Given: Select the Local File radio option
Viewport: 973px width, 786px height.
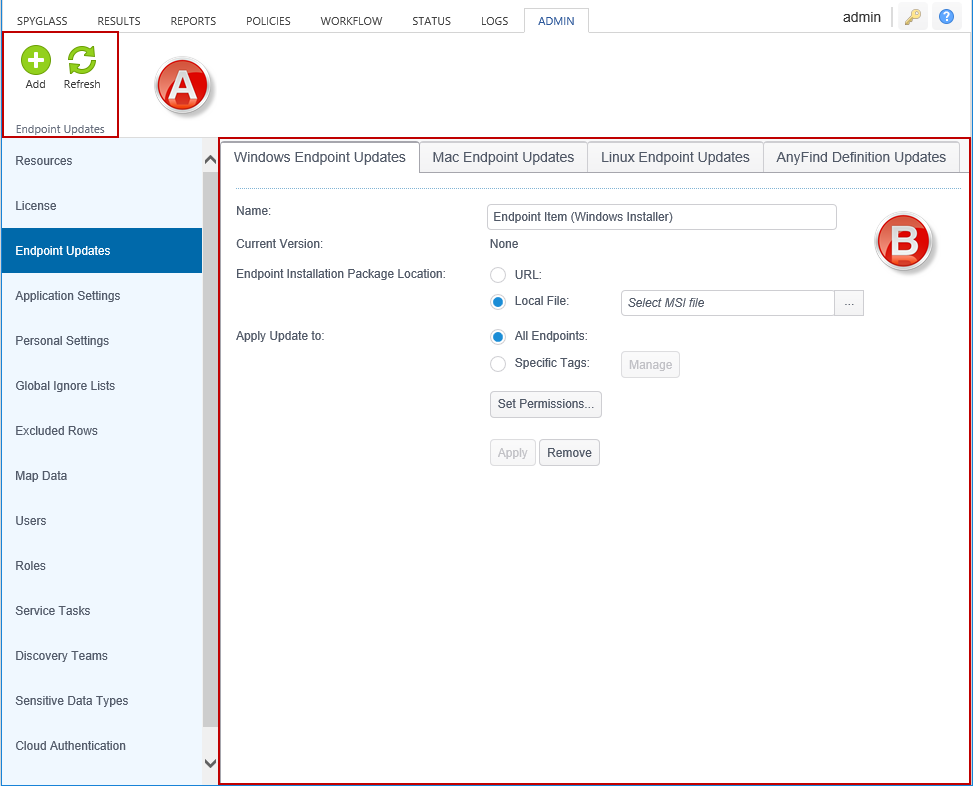Looking at the screenshot, I should point(498,302).
